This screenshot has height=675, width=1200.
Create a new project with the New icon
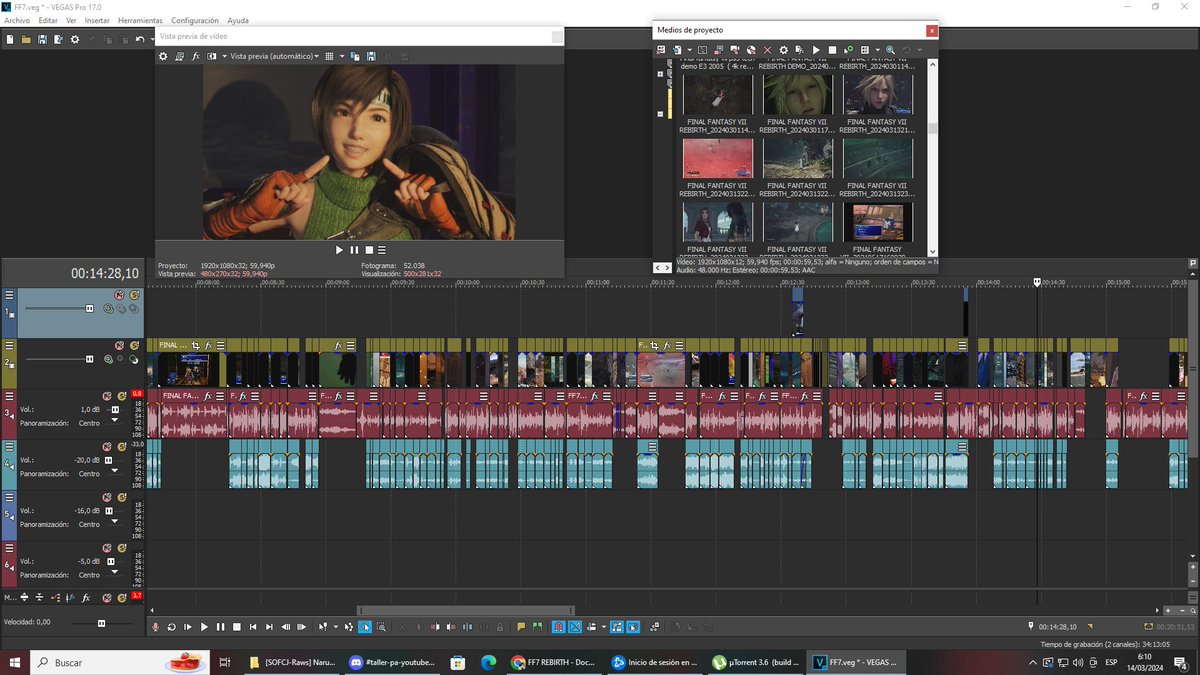(10, 40)
